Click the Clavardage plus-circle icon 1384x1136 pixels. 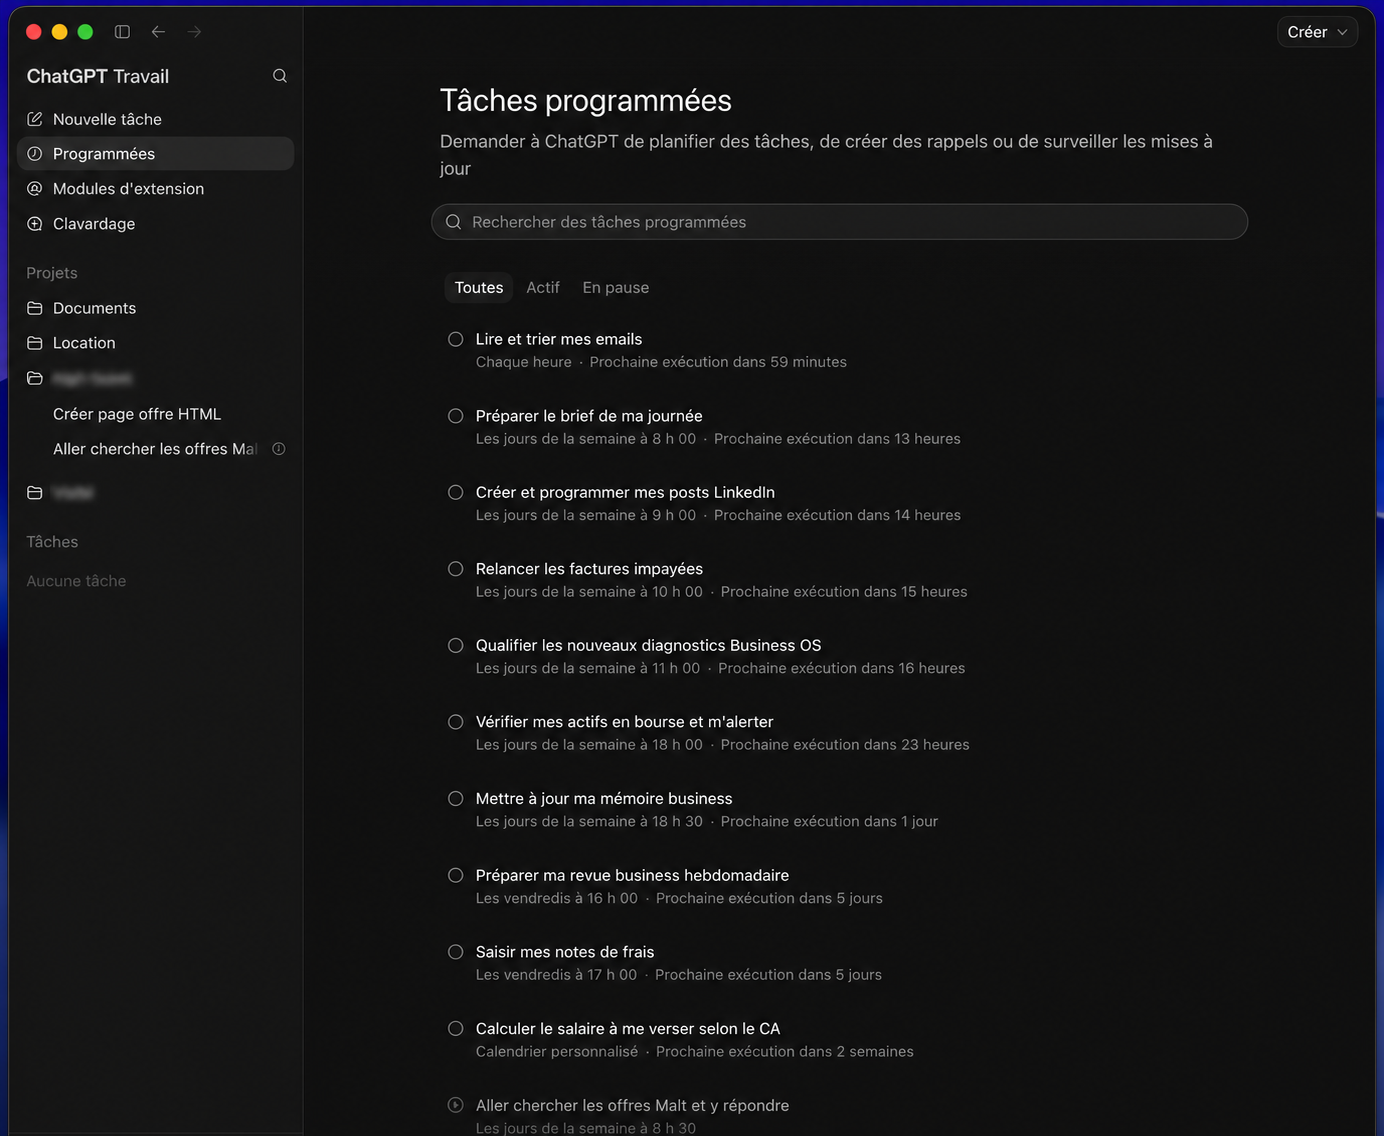point(35,224)
